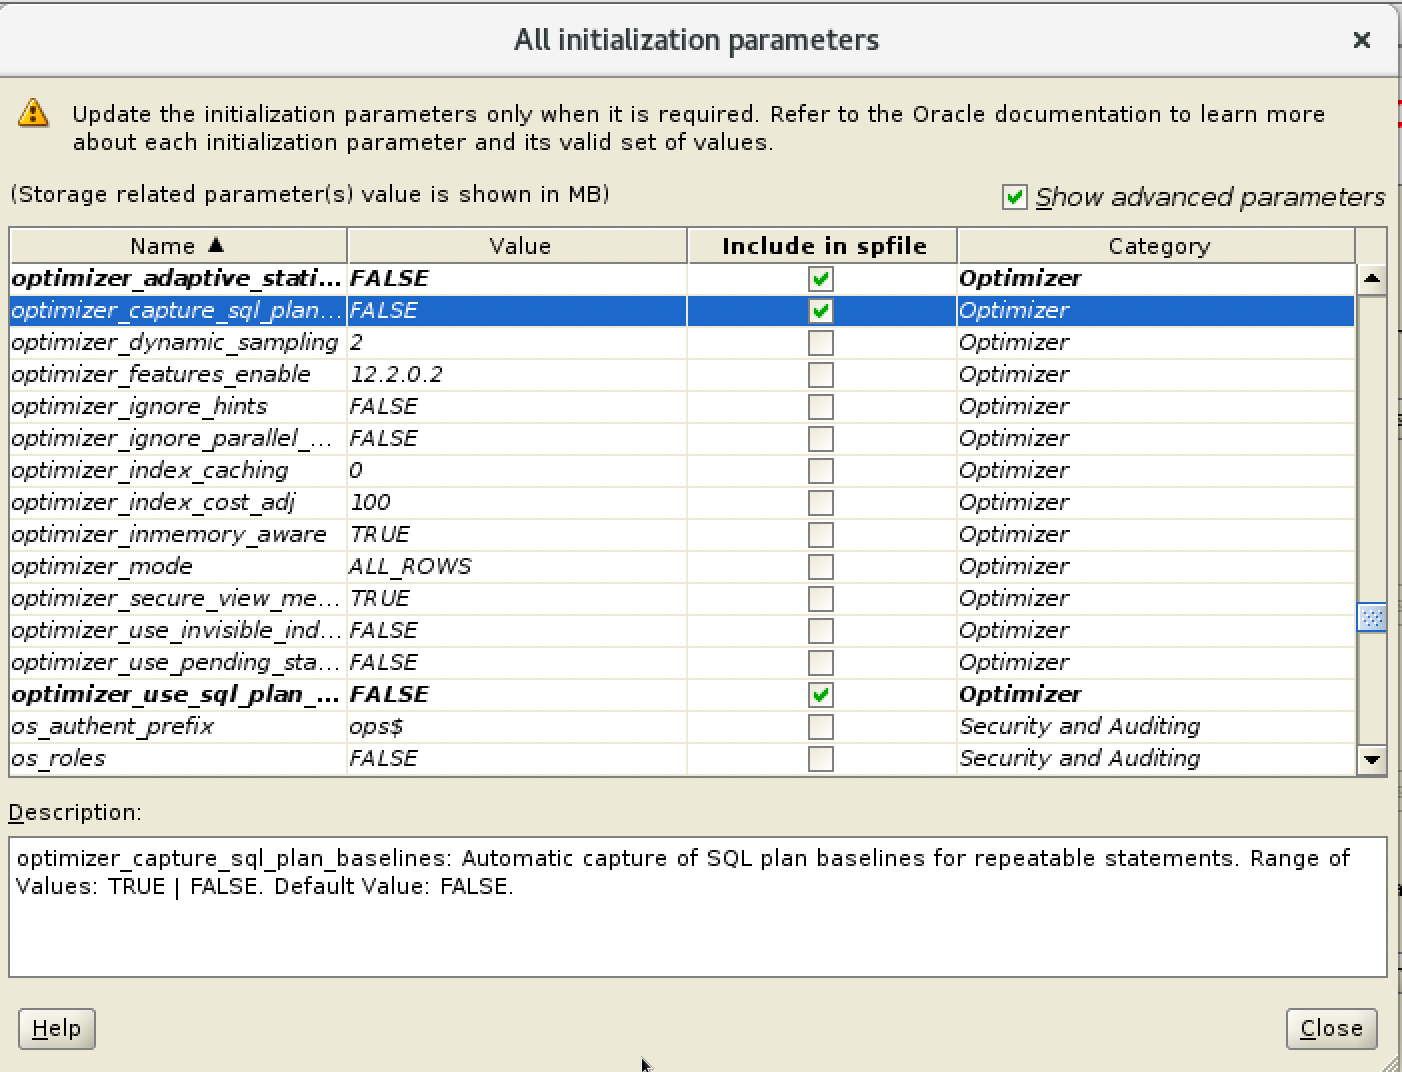
Task: Uncheck spfile box for optimizer_capture_sql_plan row
Action: click(821, 311)
